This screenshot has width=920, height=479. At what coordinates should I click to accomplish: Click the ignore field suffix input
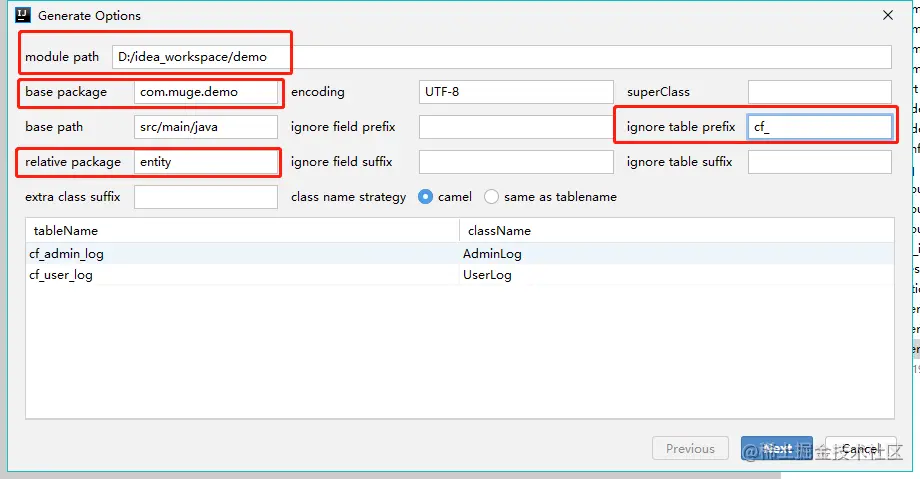click(516, 162)
